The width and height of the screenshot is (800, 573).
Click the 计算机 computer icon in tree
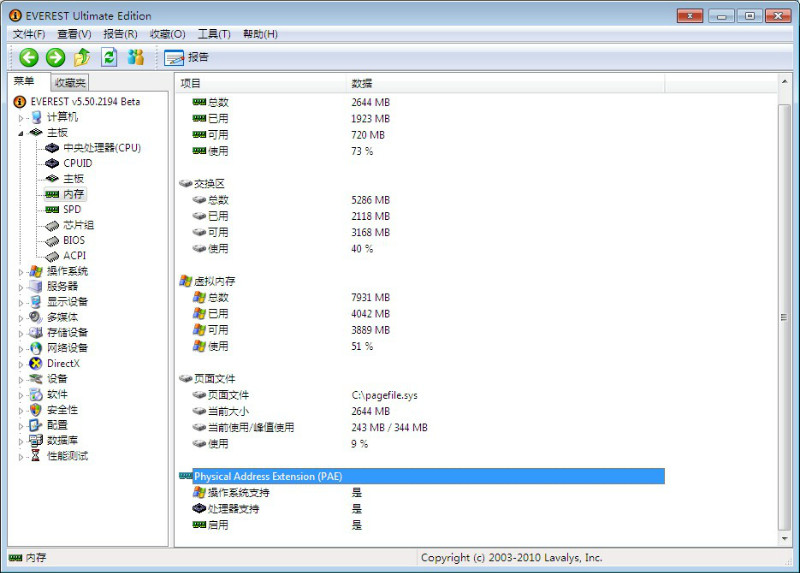(x=36, y=117)
